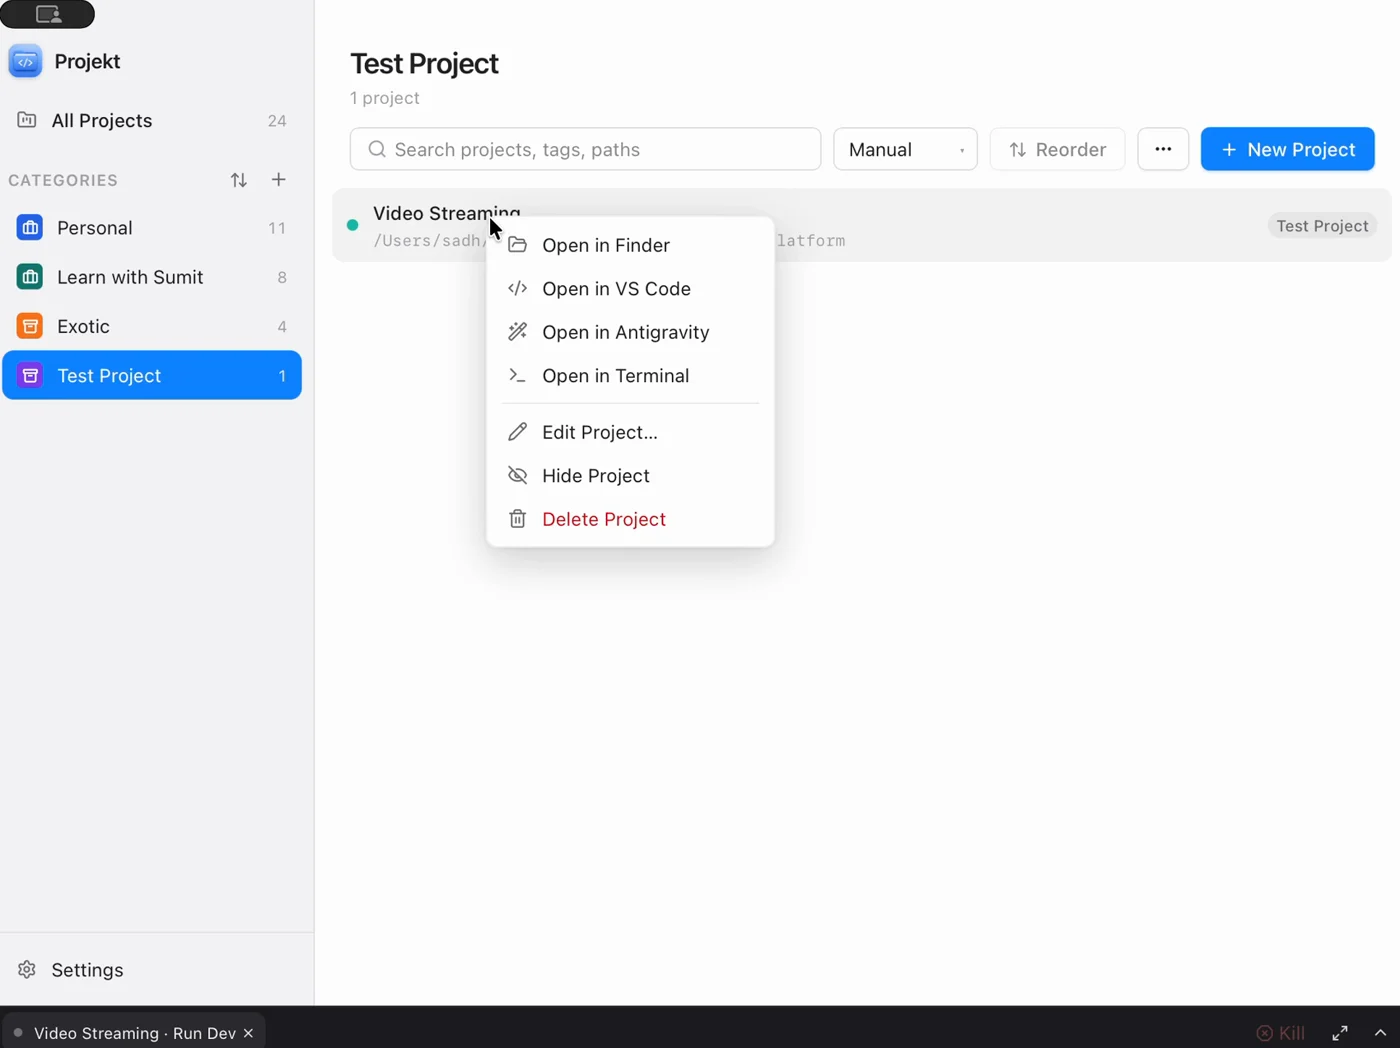Click the orange Exotic category icon

30,326
